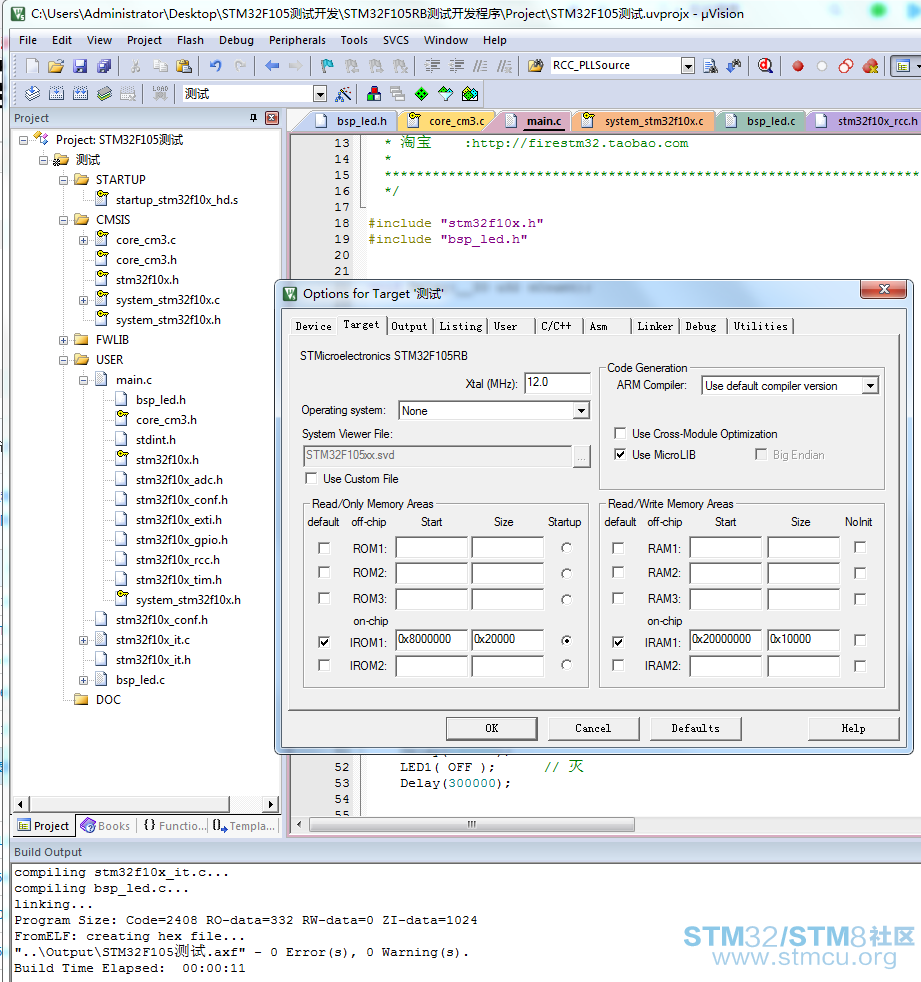Screen dimensions: 921x982
Task: Switch to the Books panel tab
Action: click(x=106, y=825)
